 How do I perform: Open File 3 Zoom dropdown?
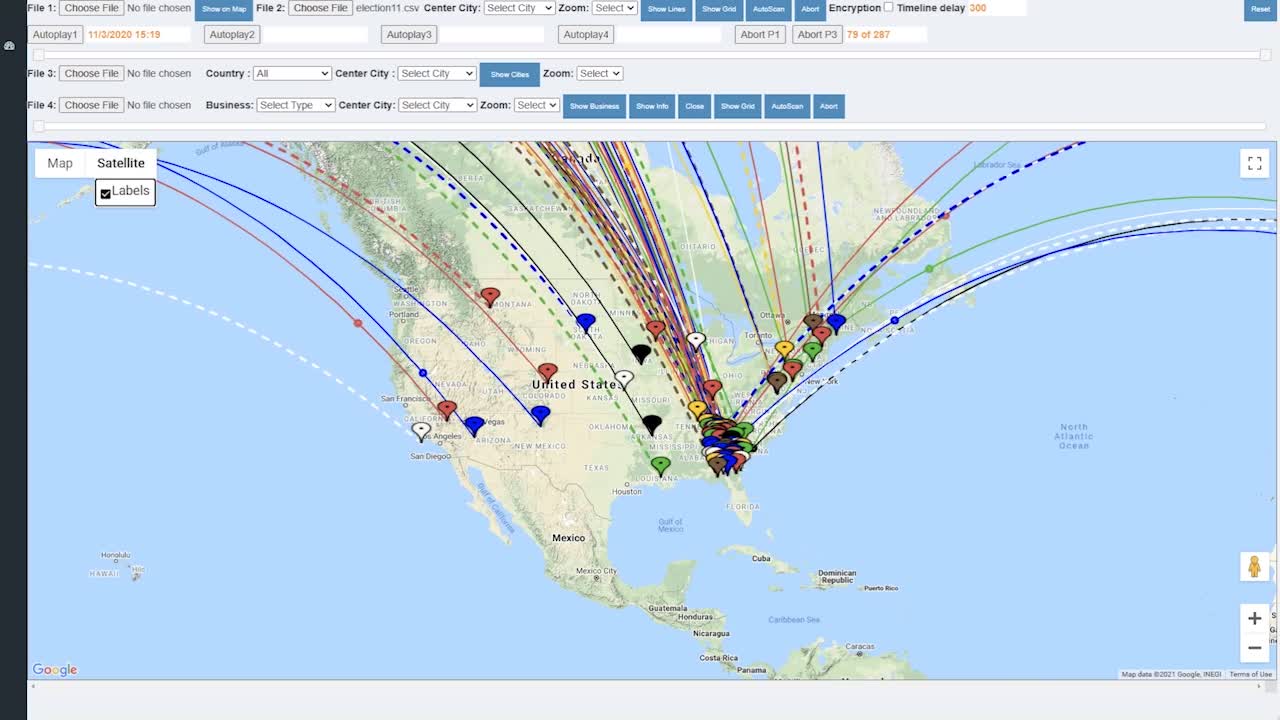pyautogui.click(x=599, y=73)
